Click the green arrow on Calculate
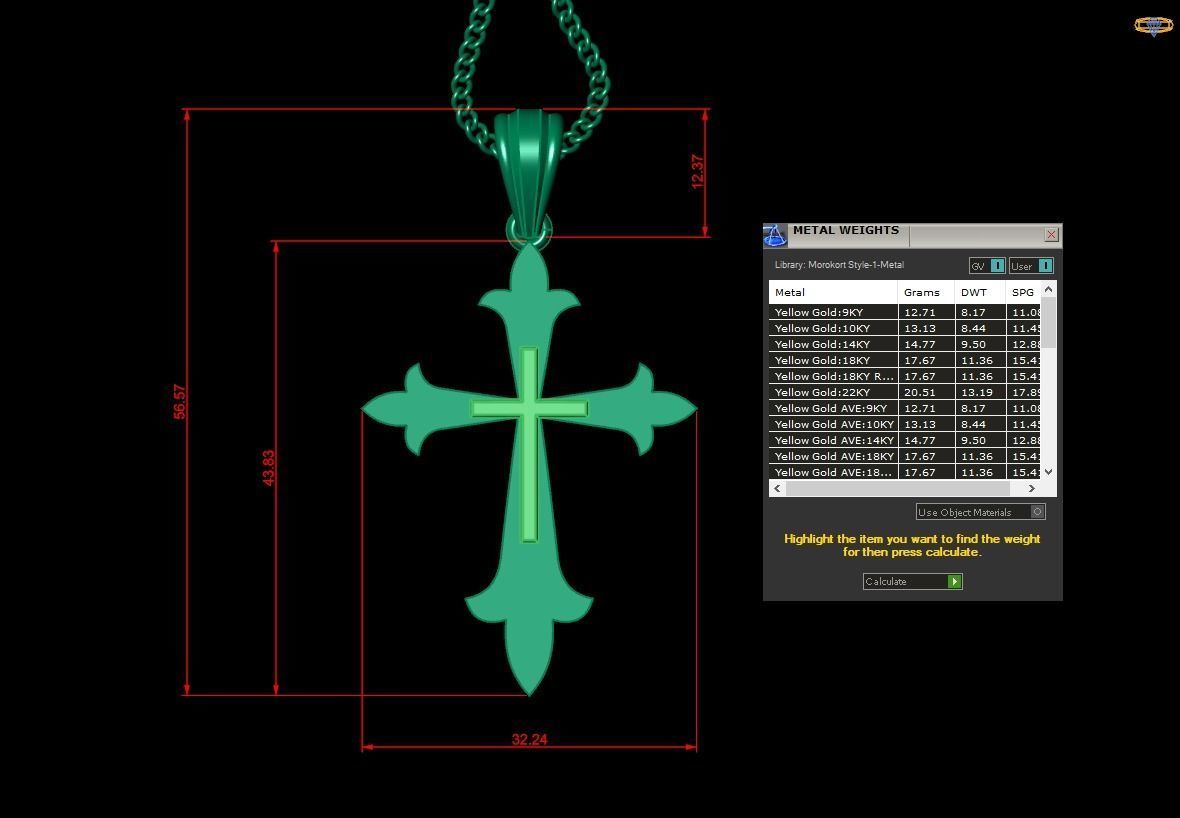The height and width of the screenshot is (818, 1180). [x=955, y=581]
